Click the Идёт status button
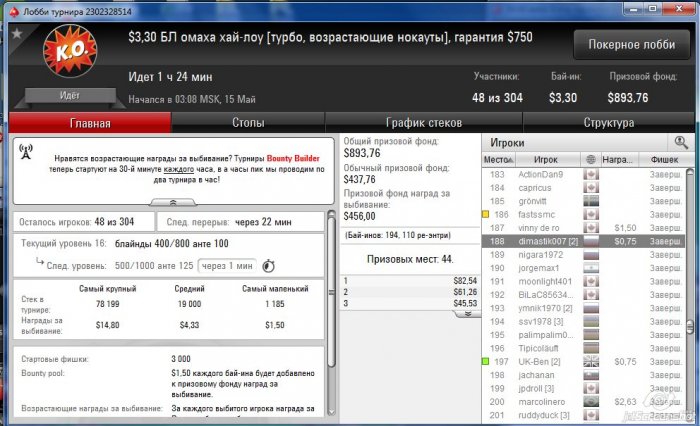 pos(70,95)
